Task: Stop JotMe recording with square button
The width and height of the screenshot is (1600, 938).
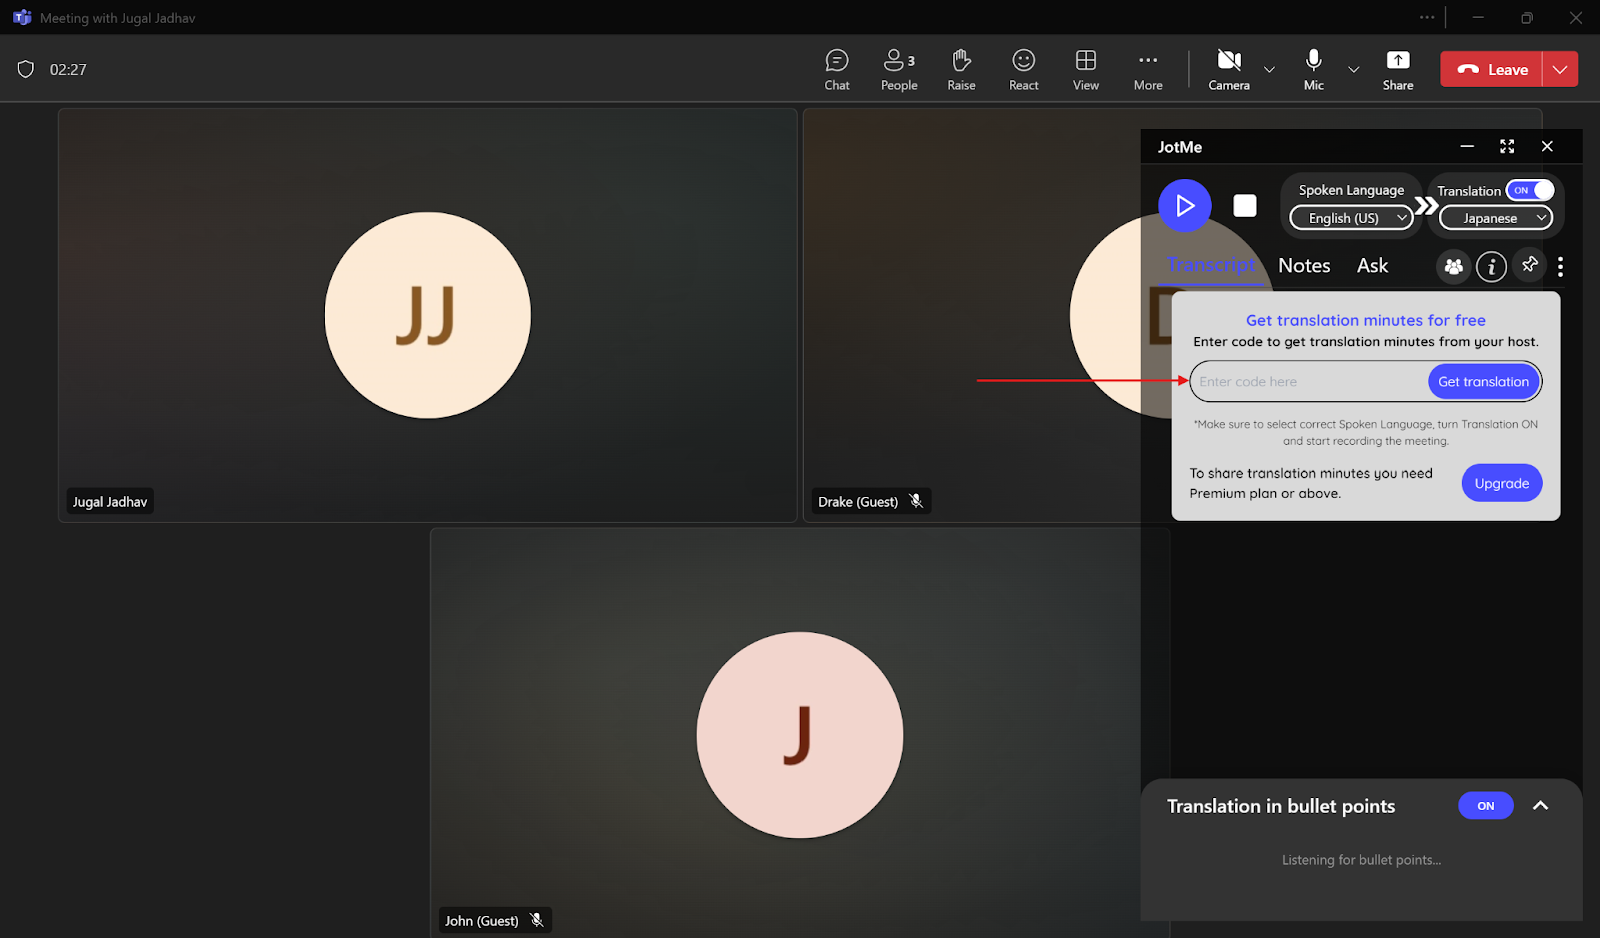Action: 1245,206
